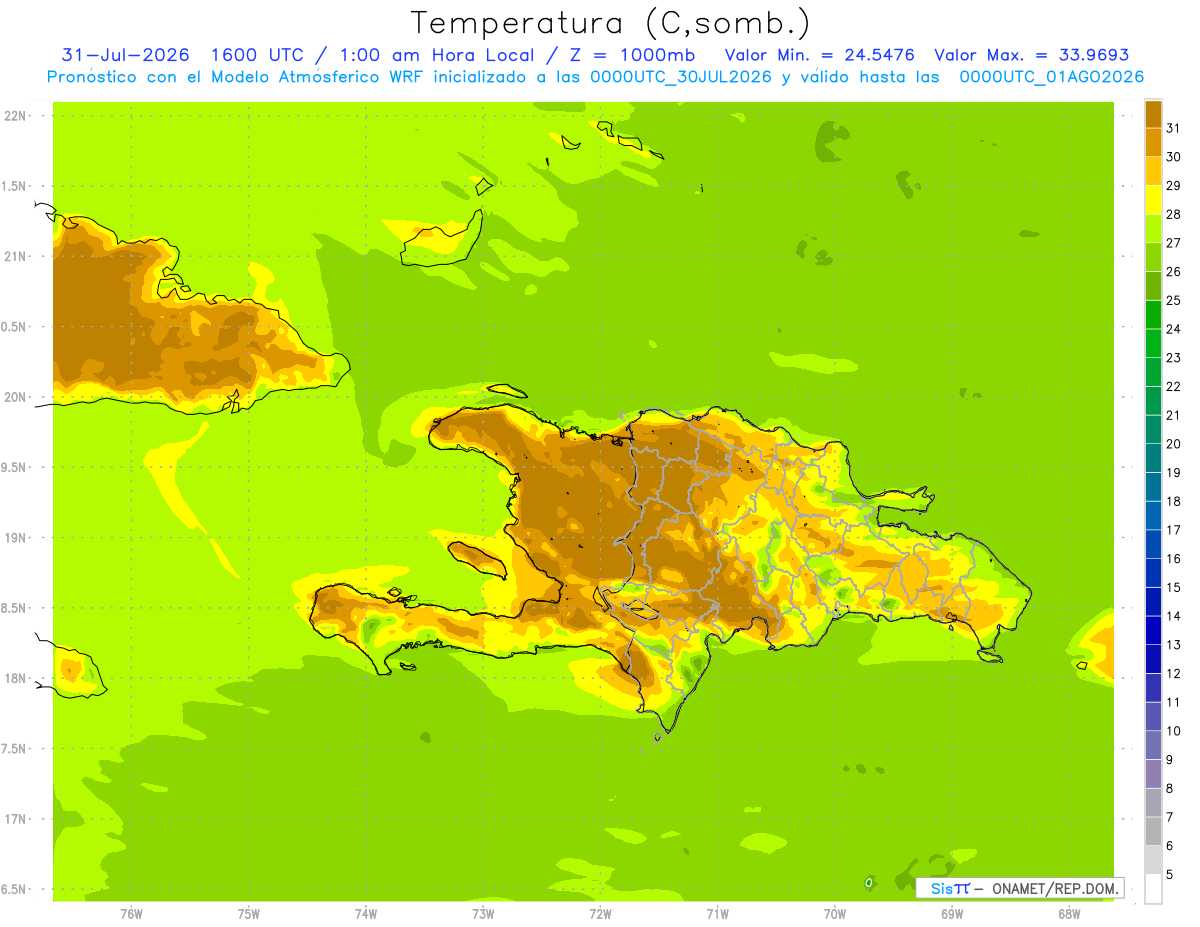
Task: Select the dark blue swatch between labels 13 and 14
Action: (x=1153, y=630)
